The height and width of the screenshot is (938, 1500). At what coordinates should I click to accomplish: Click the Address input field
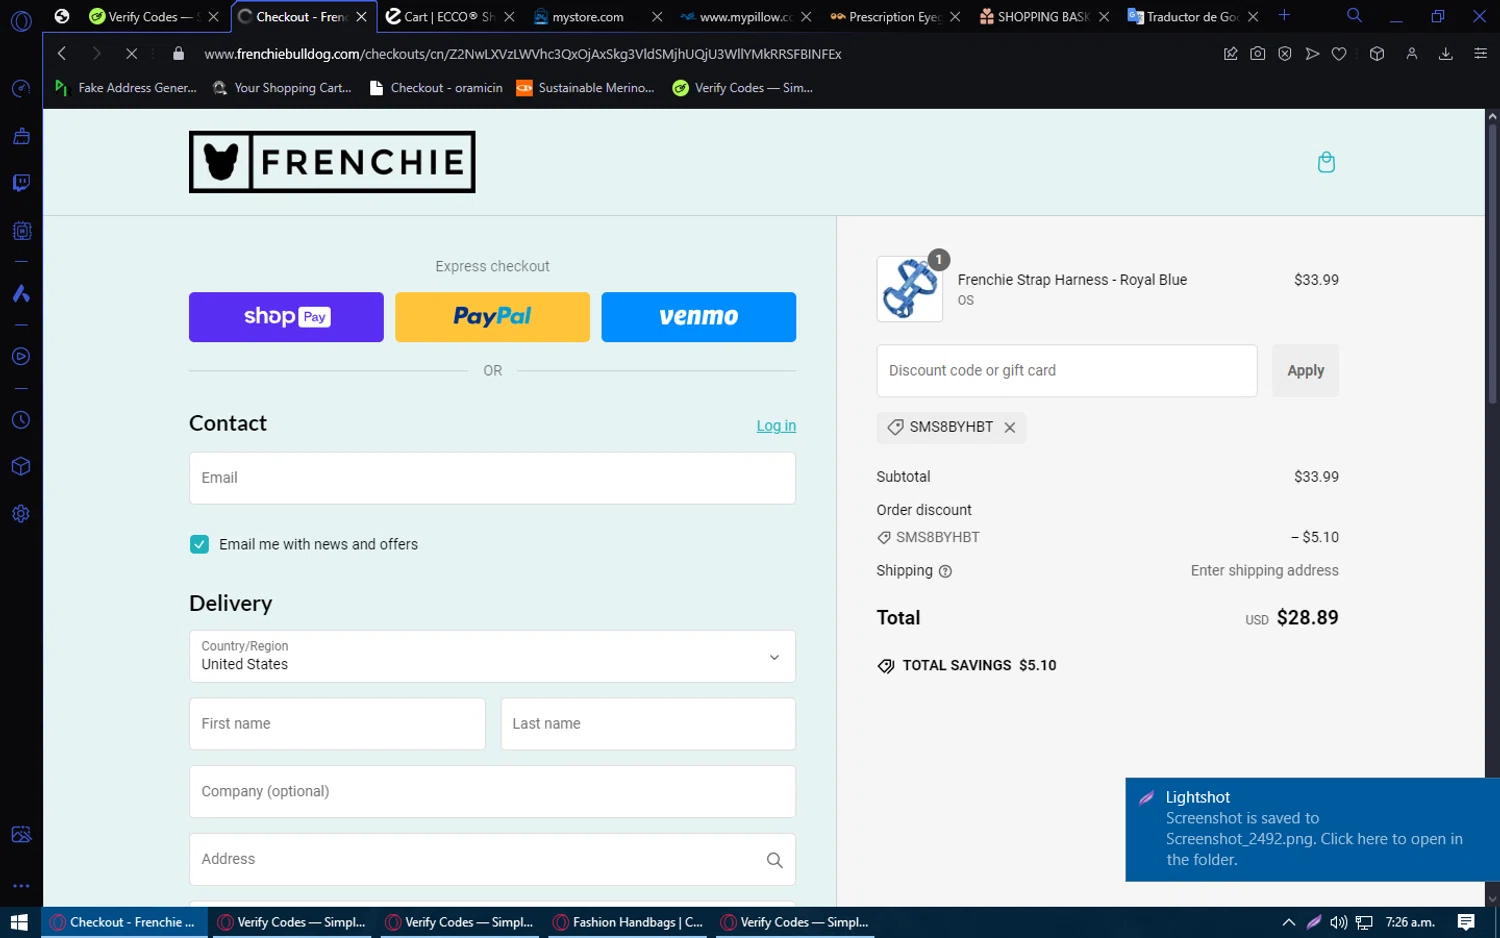point(492,860)
